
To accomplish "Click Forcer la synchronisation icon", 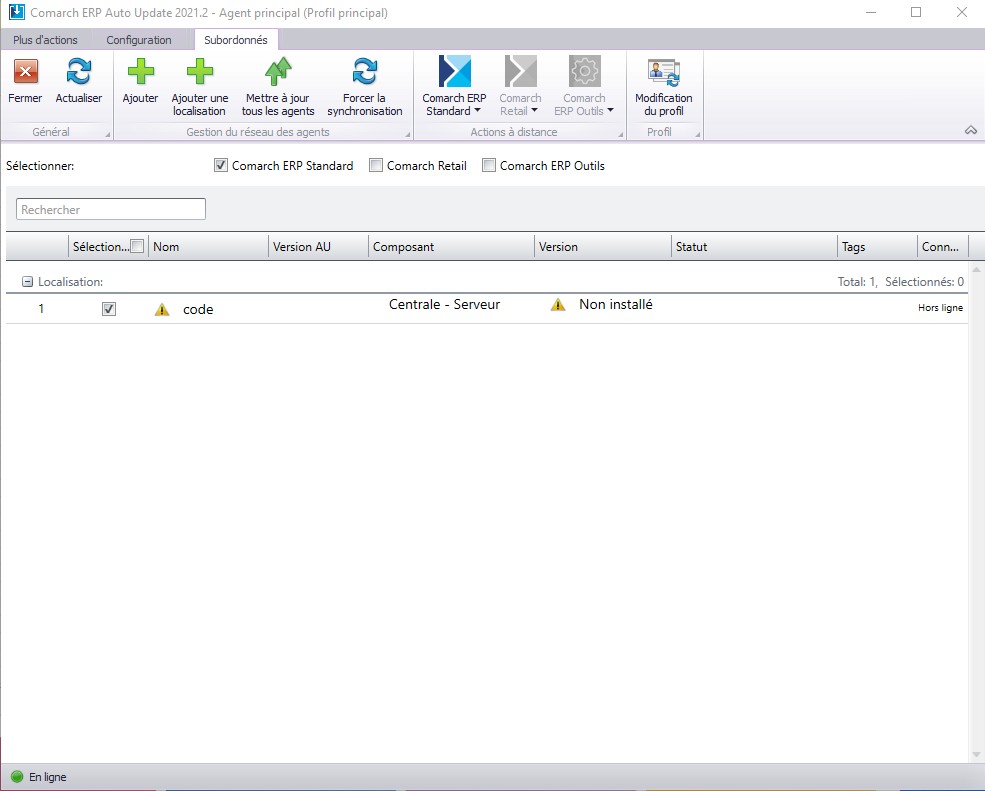I will coord(364,71).
